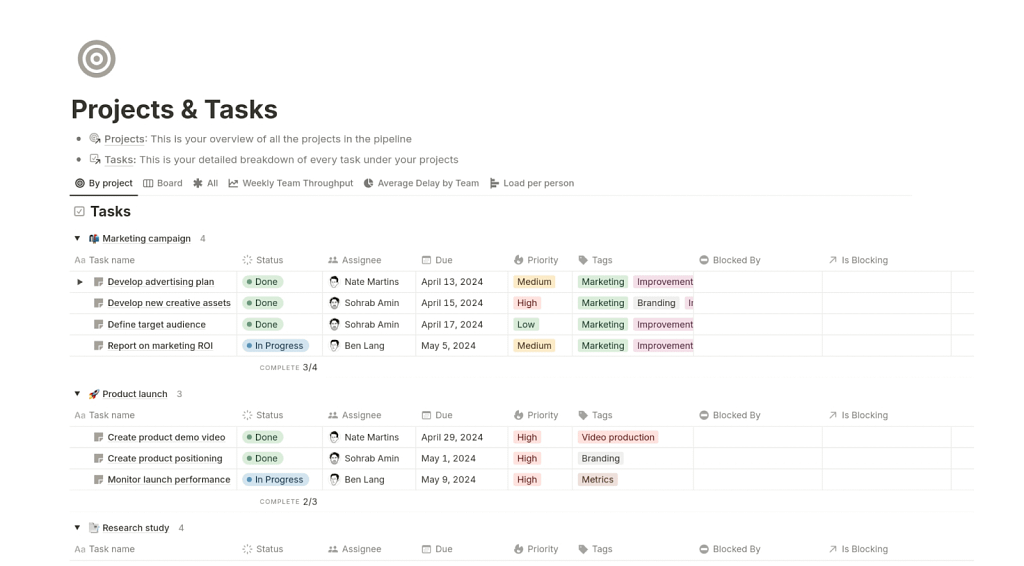Click the Research study group icon

[x=94, y=527]
